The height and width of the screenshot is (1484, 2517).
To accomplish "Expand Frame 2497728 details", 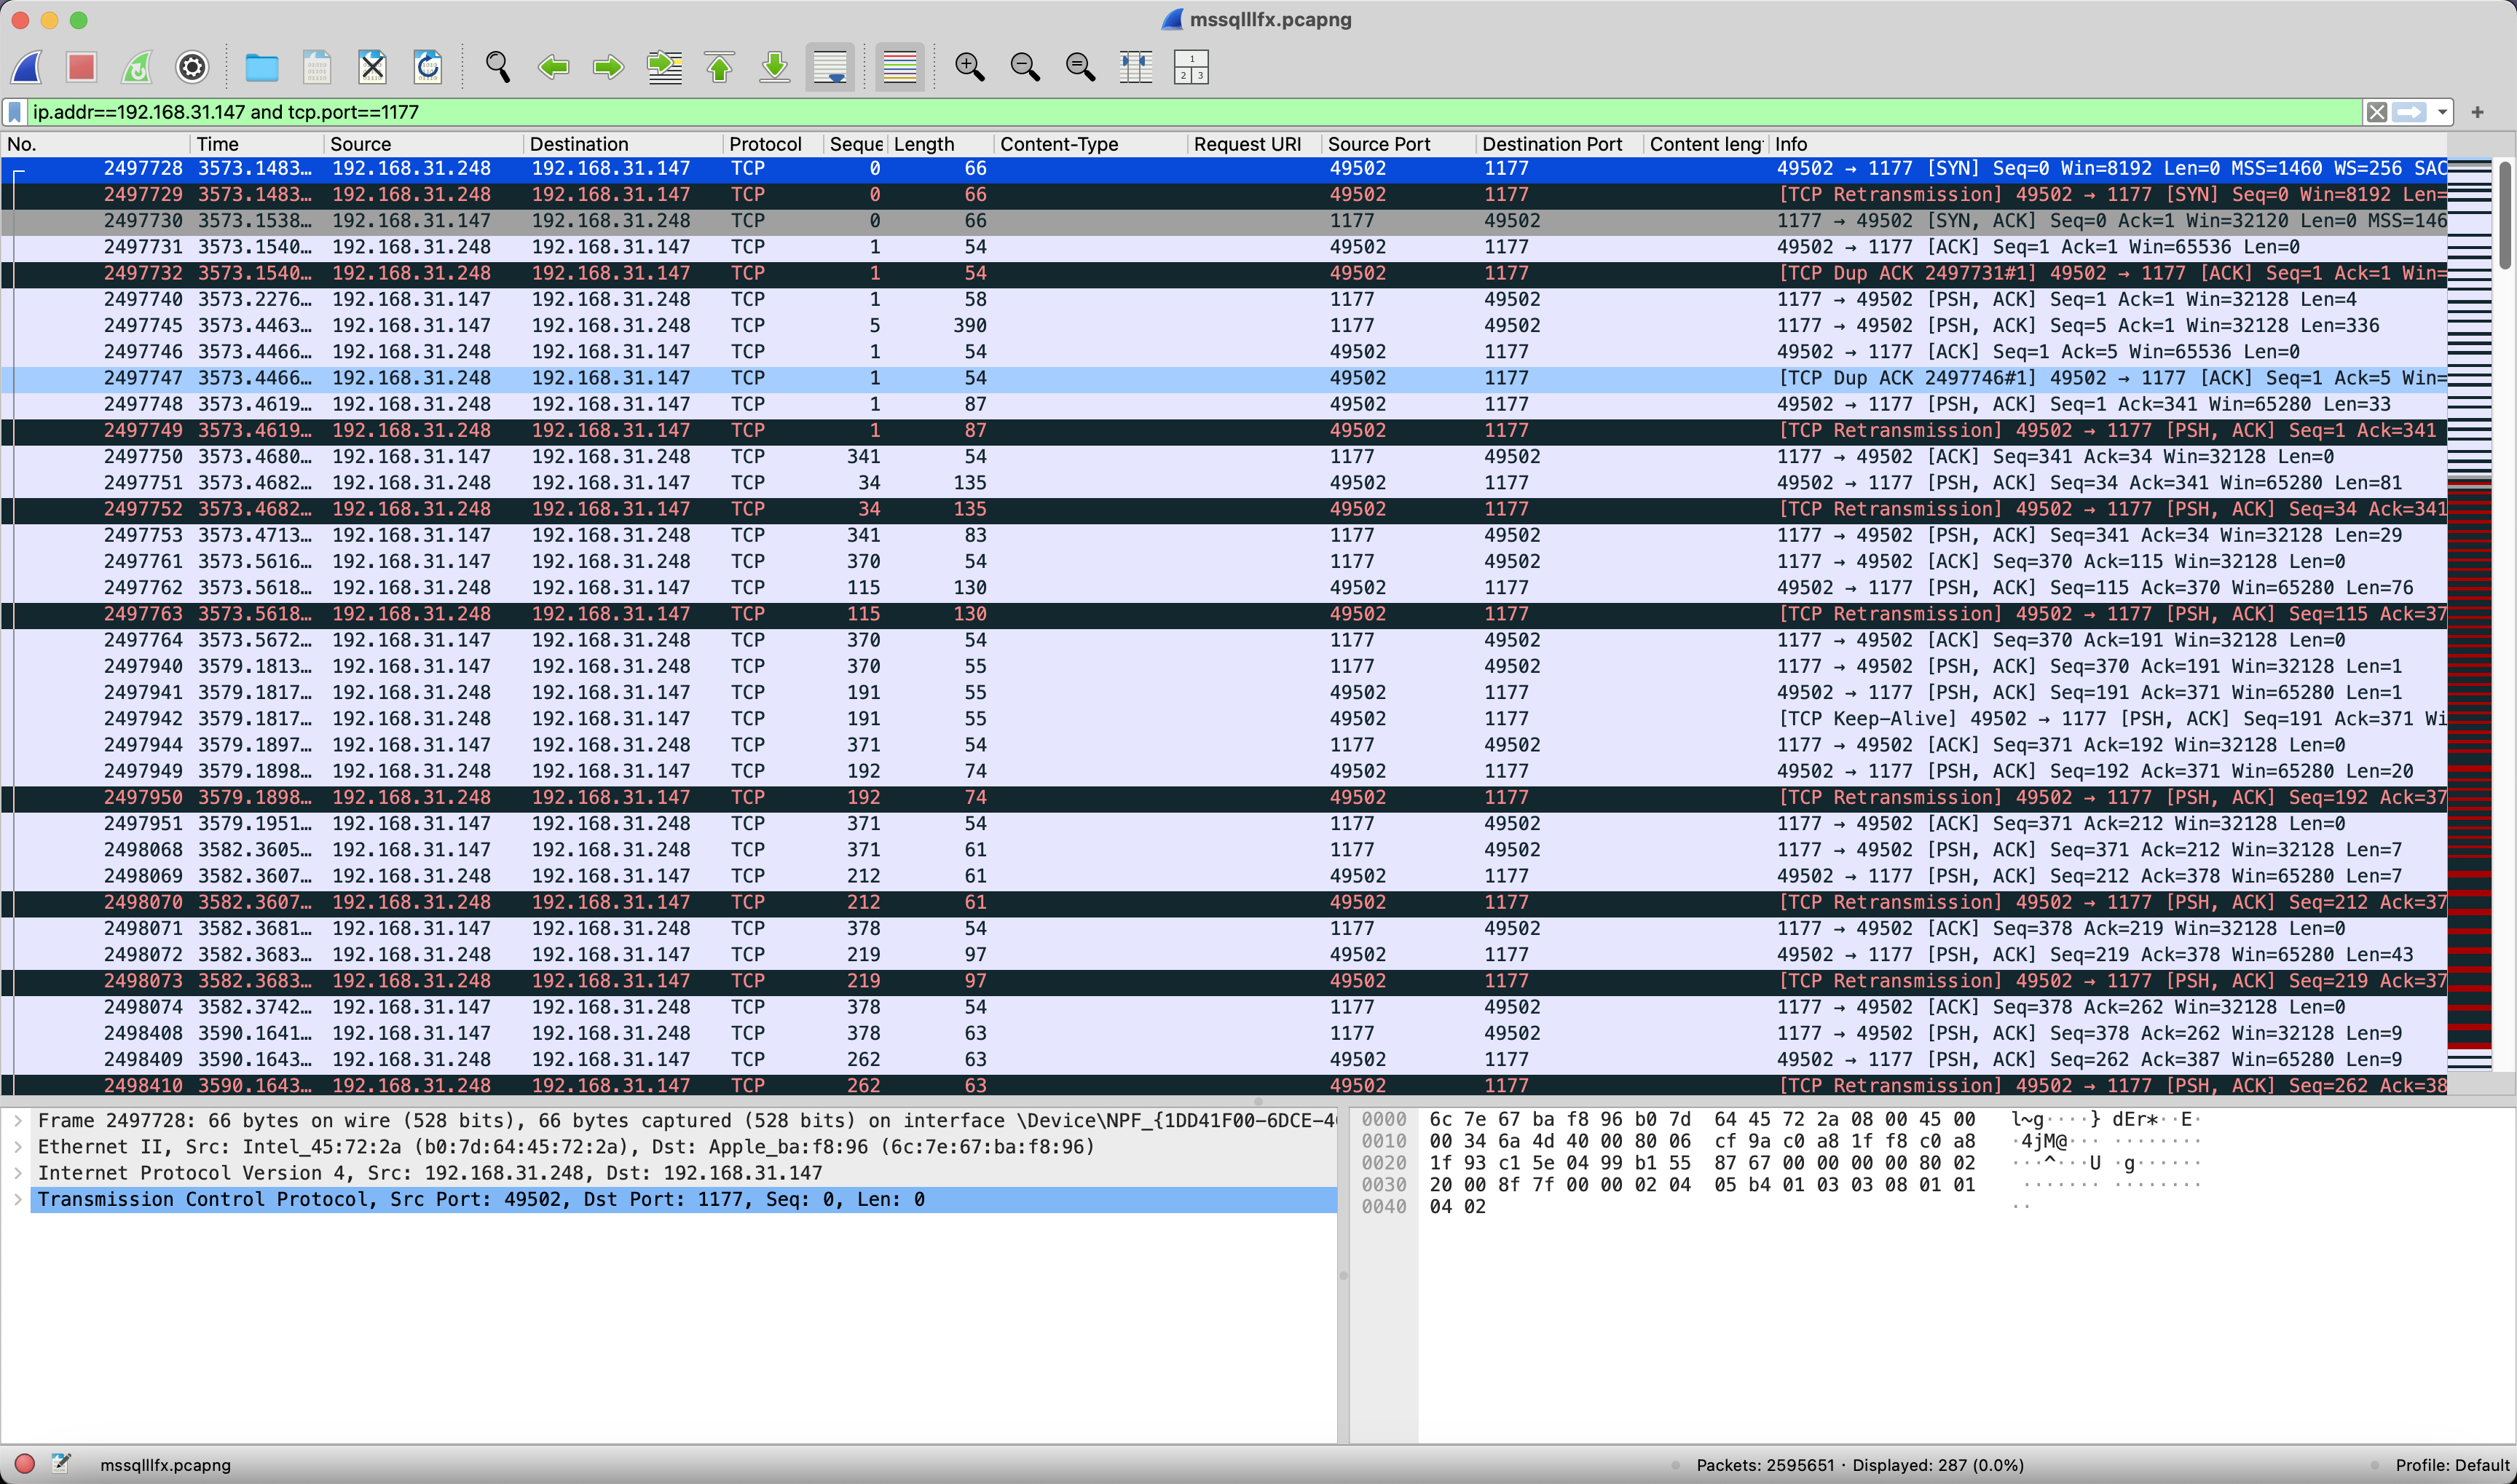I will point(18,1121).
